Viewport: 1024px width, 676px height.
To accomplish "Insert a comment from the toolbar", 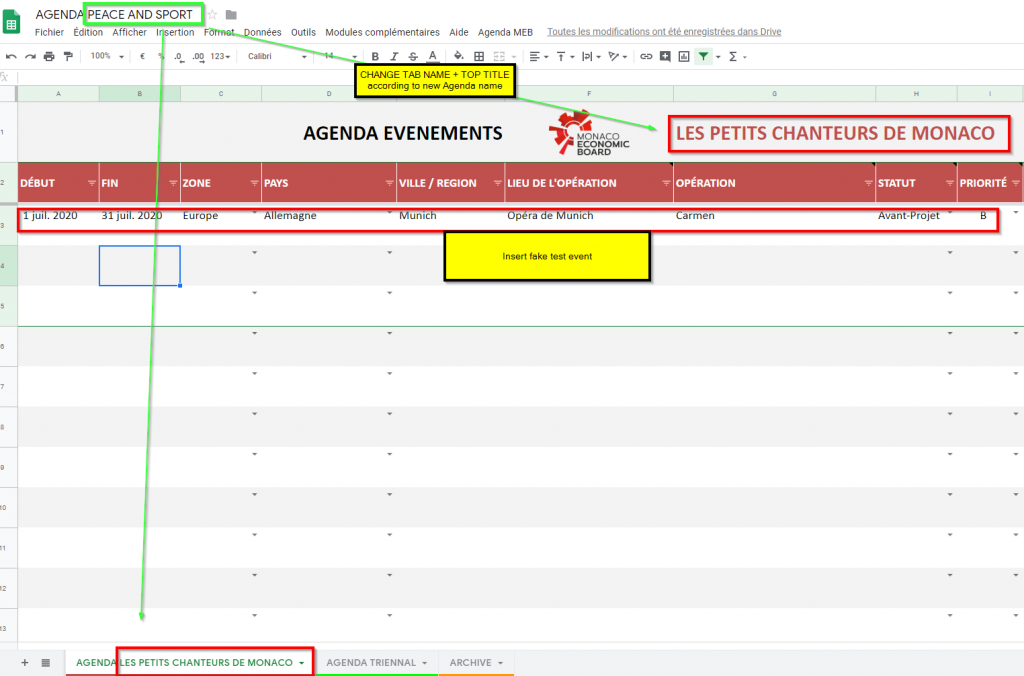I will click(x=665, y=56).
